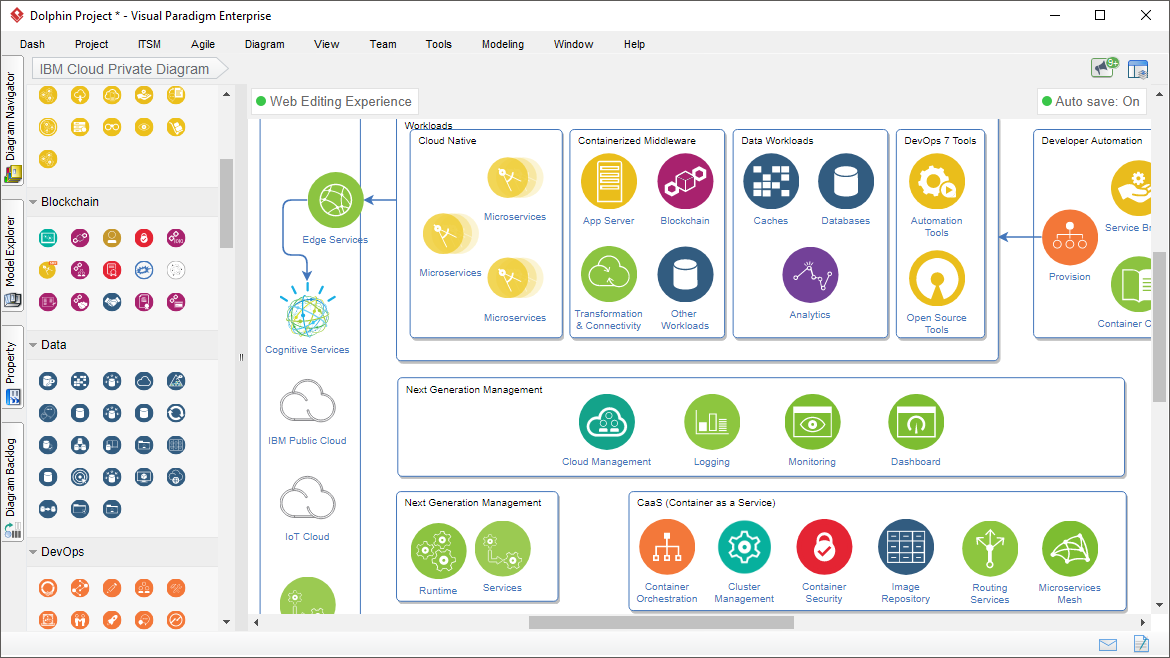The image size is (1170, 658).
Task: Open the Project menu
Action: [91, 44]
